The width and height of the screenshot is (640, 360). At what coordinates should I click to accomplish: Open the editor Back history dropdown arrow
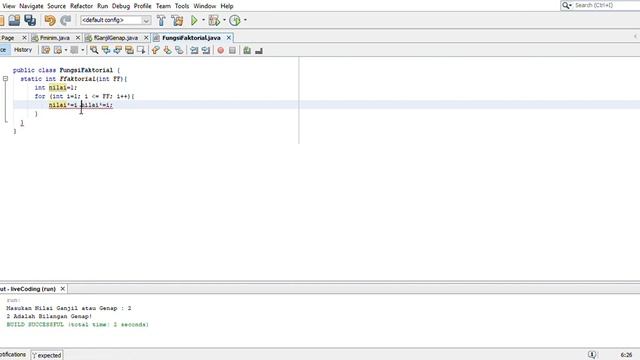[x=65, y=50]
